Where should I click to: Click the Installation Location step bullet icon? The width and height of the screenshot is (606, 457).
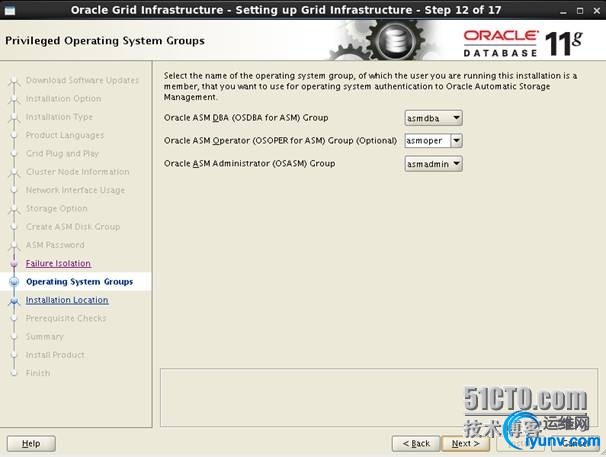(14, 300)
